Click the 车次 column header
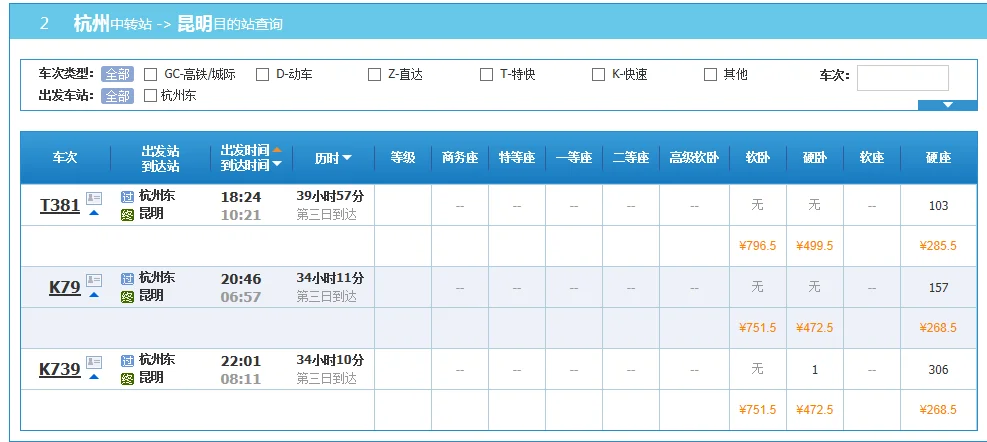The height and width of the screenshot is (442, 987). coord(65,157)
